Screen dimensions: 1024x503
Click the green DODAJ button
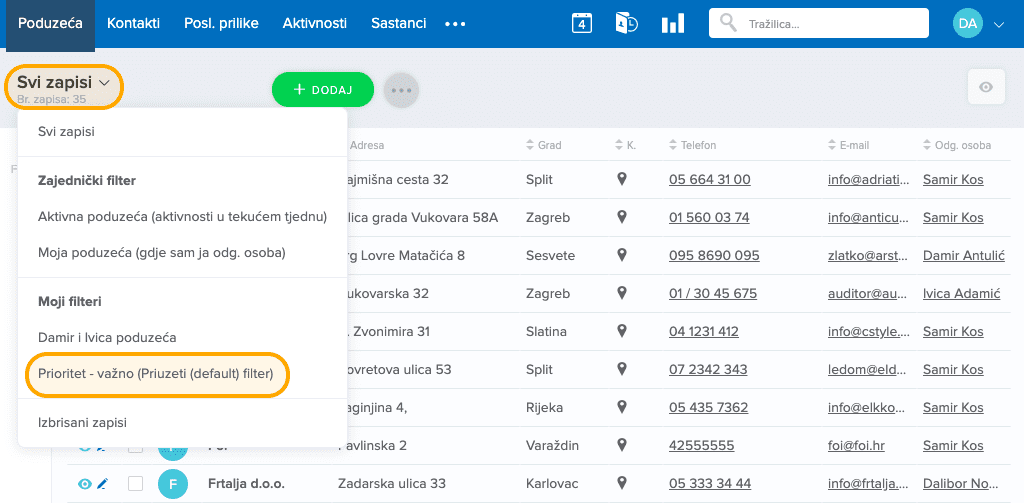tap(323, 89)
